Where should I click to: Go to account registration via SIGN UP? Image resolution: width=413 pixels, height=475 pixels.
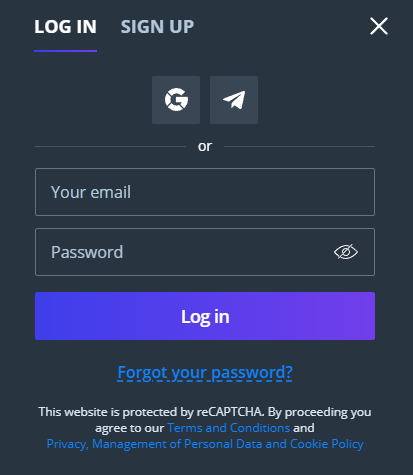coord(157,27)
